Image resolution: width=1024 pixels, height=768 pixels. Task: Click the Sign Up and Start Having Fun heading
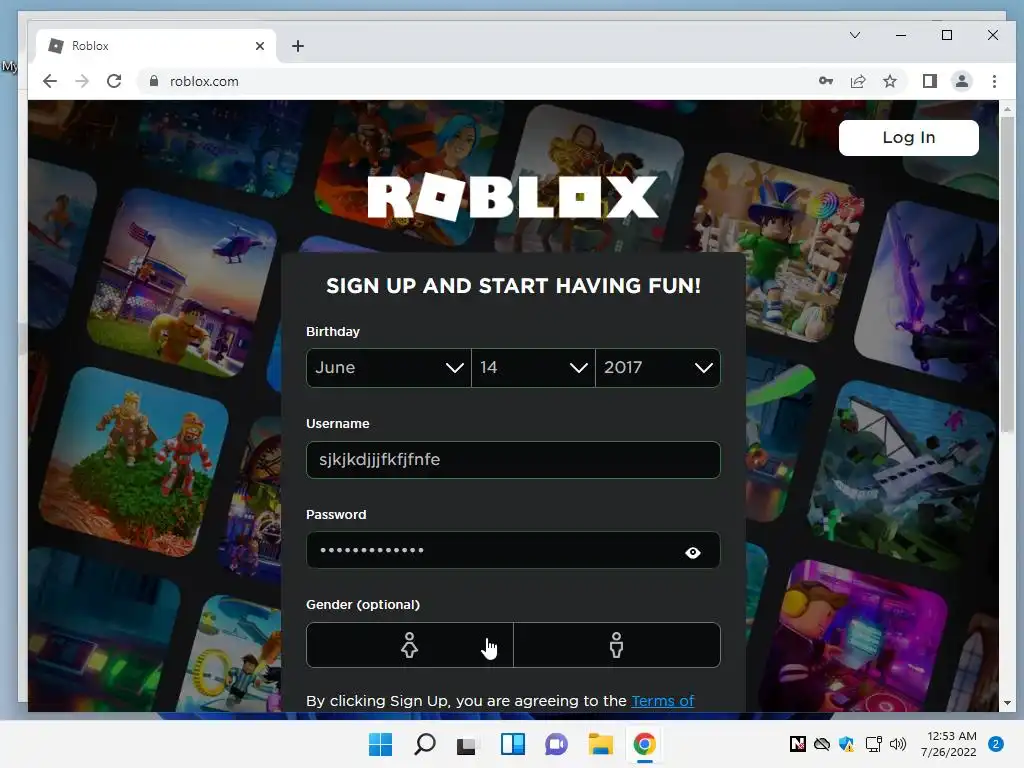point(513,286)
